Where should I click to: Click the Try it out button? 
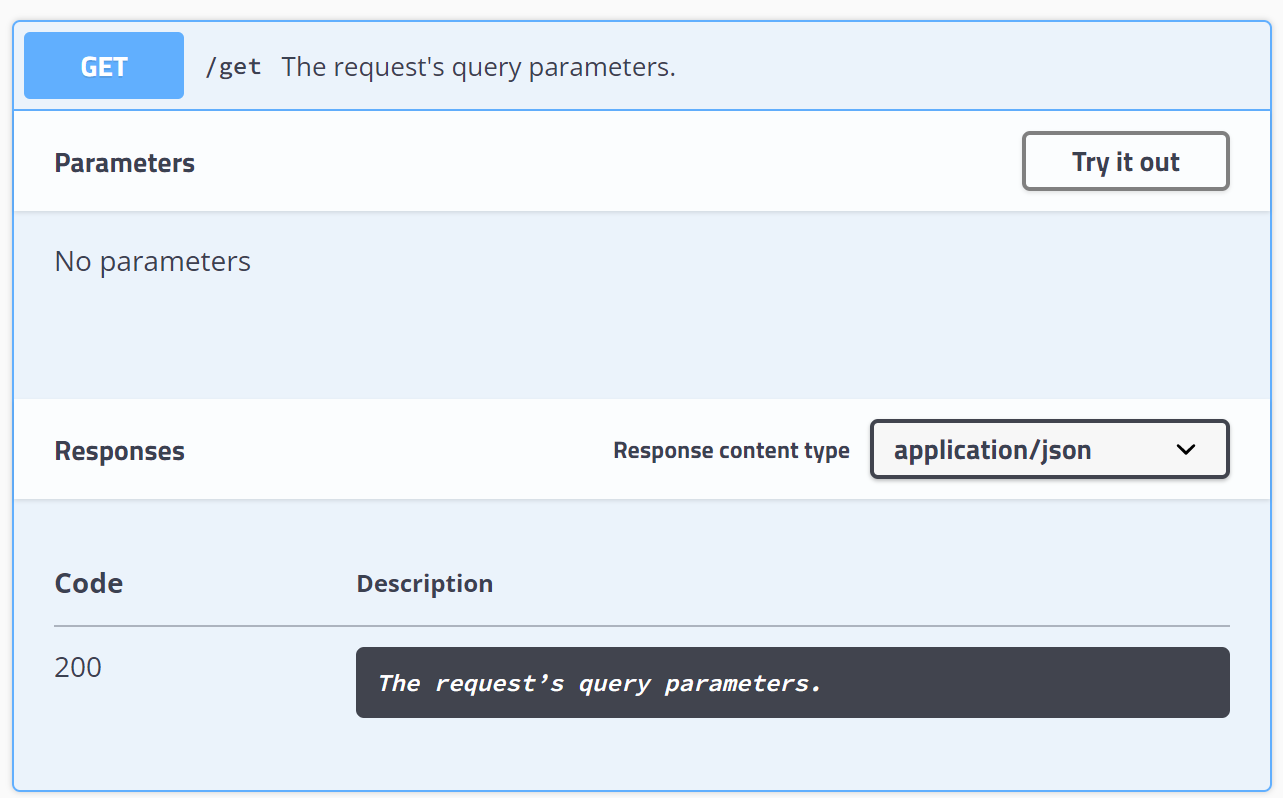click(1125, 162)
